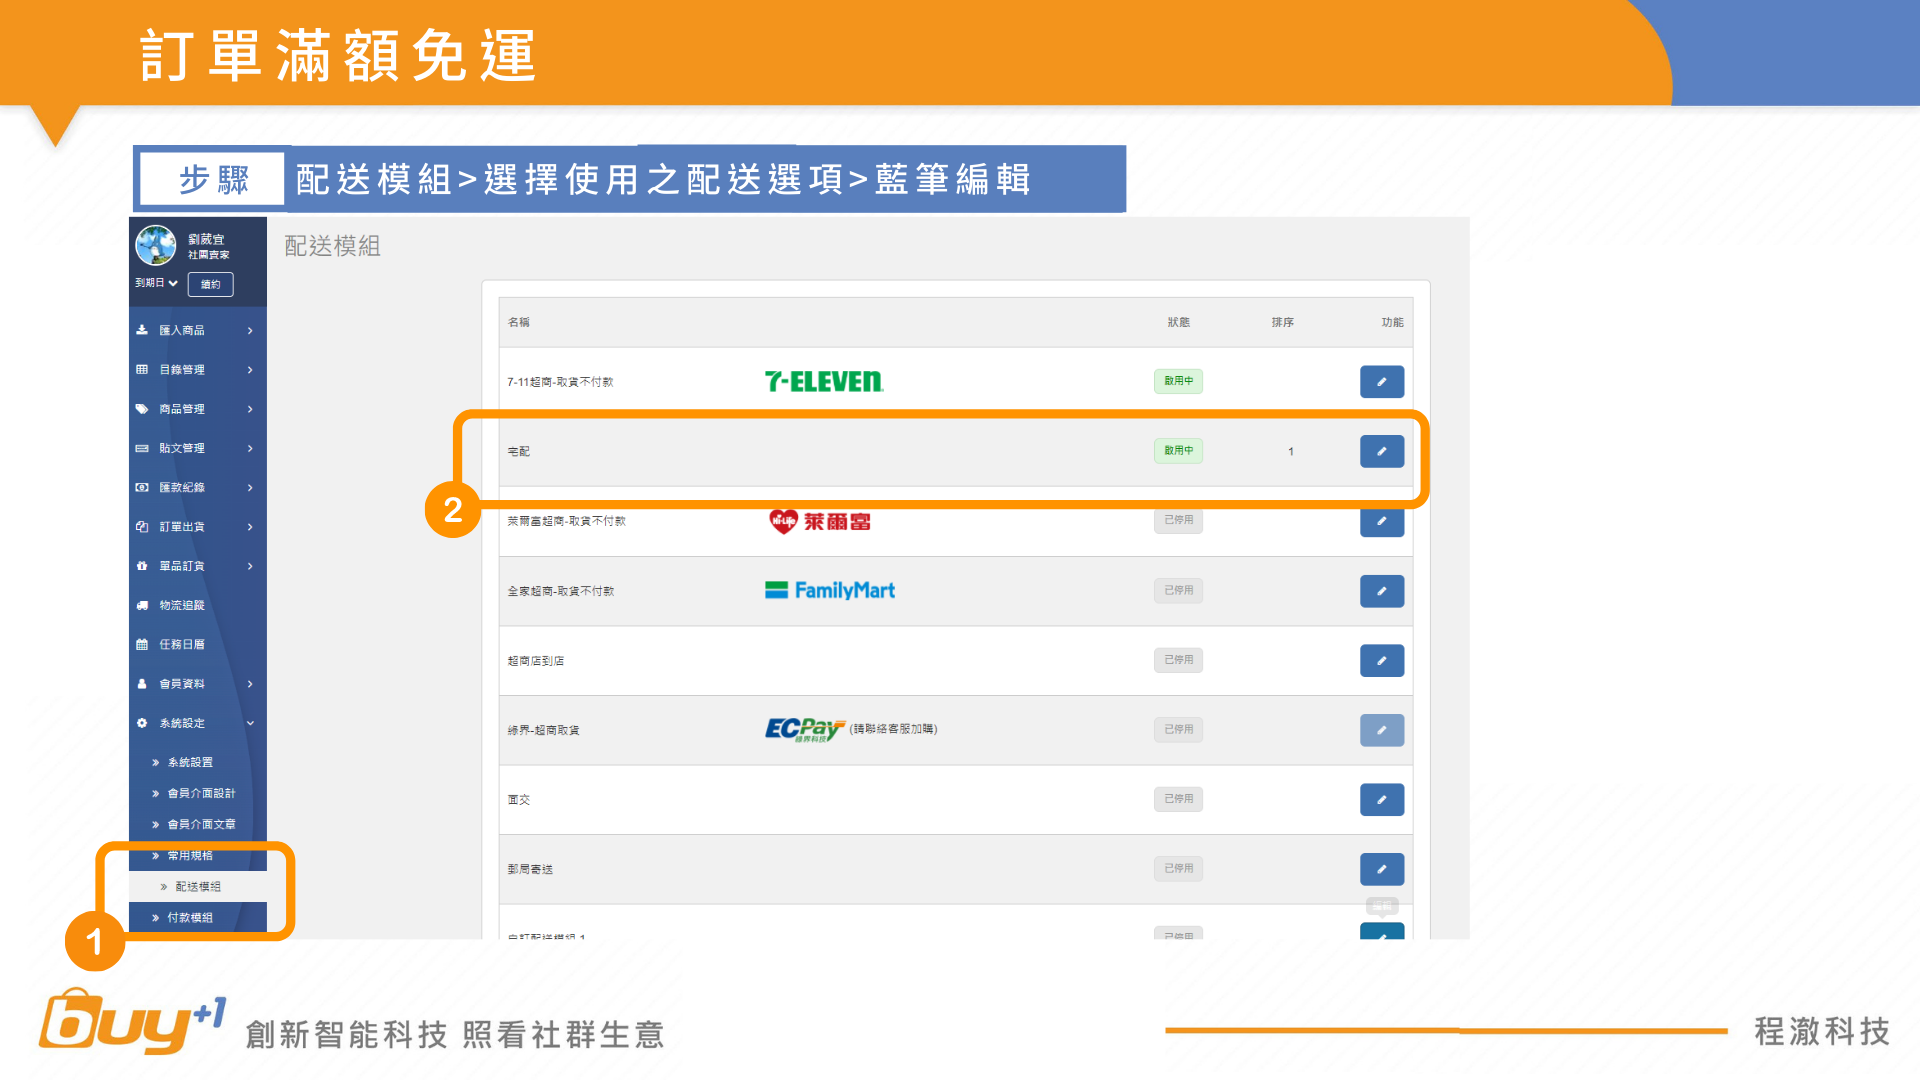Click the user avatar in the sidebar
The height and width of the screenshot is (1080, 1920).
156,244
